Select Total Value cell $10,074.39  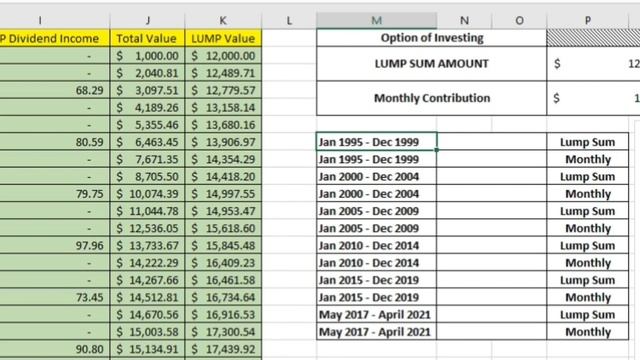[147, 194]
